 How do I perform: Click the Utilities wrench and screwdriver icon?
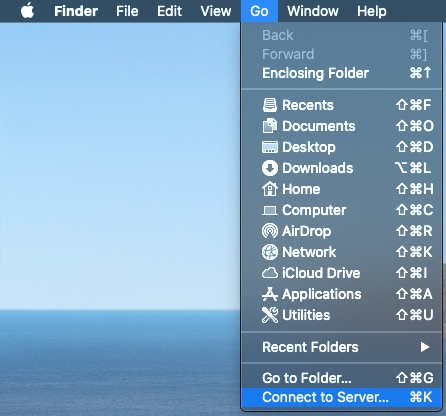(270, 315)
